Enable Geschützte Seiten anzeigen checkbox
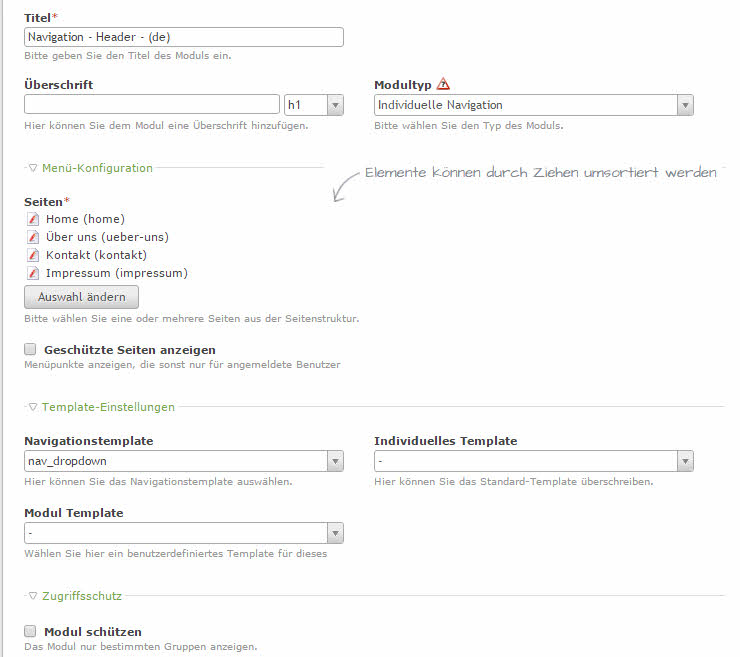 click(30, 349)
